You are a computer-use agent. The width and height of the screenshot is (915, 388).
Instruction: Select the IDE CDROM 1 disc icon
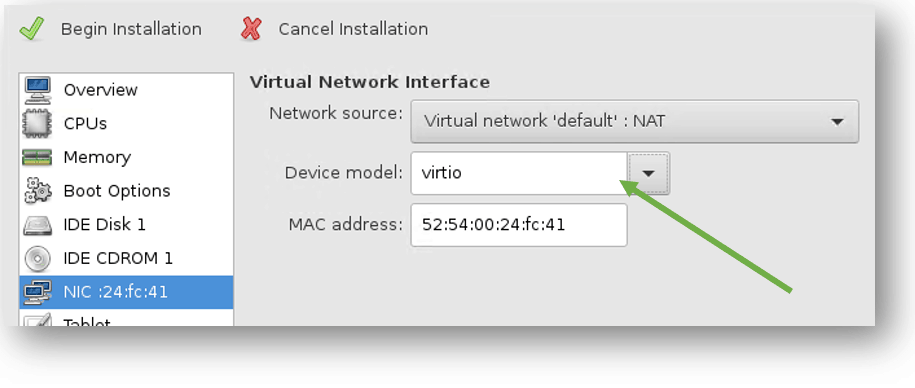pos(37,258)
